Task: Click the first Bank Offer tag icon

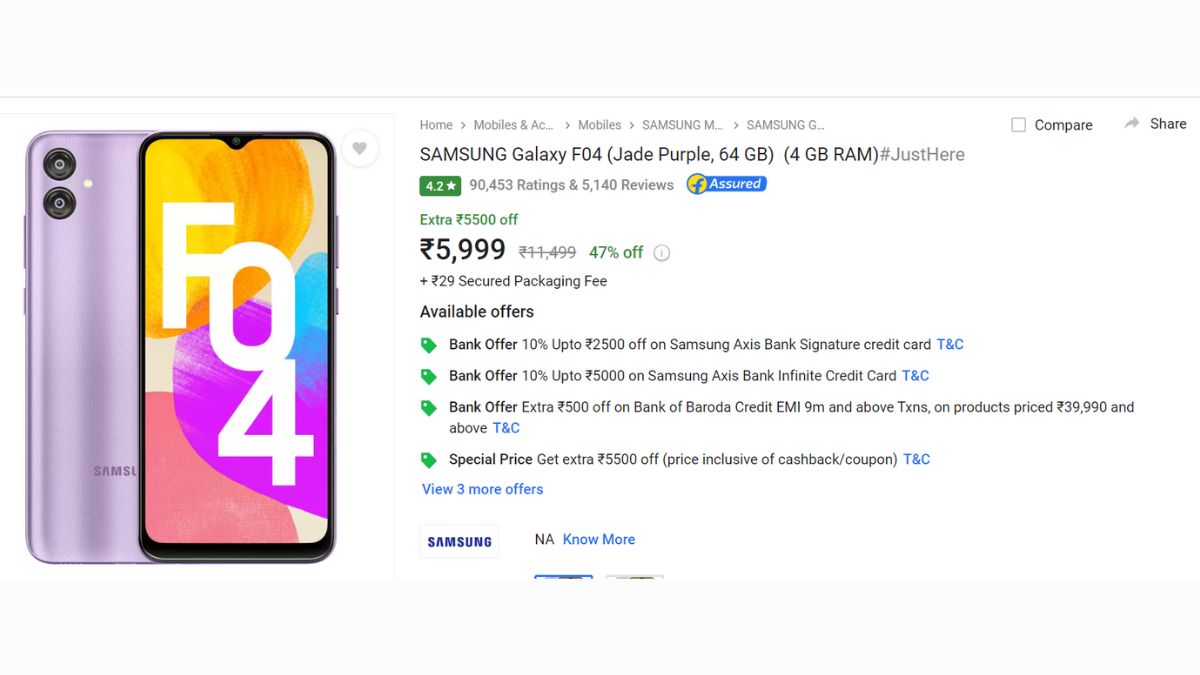Action: [x=429, y=345]
